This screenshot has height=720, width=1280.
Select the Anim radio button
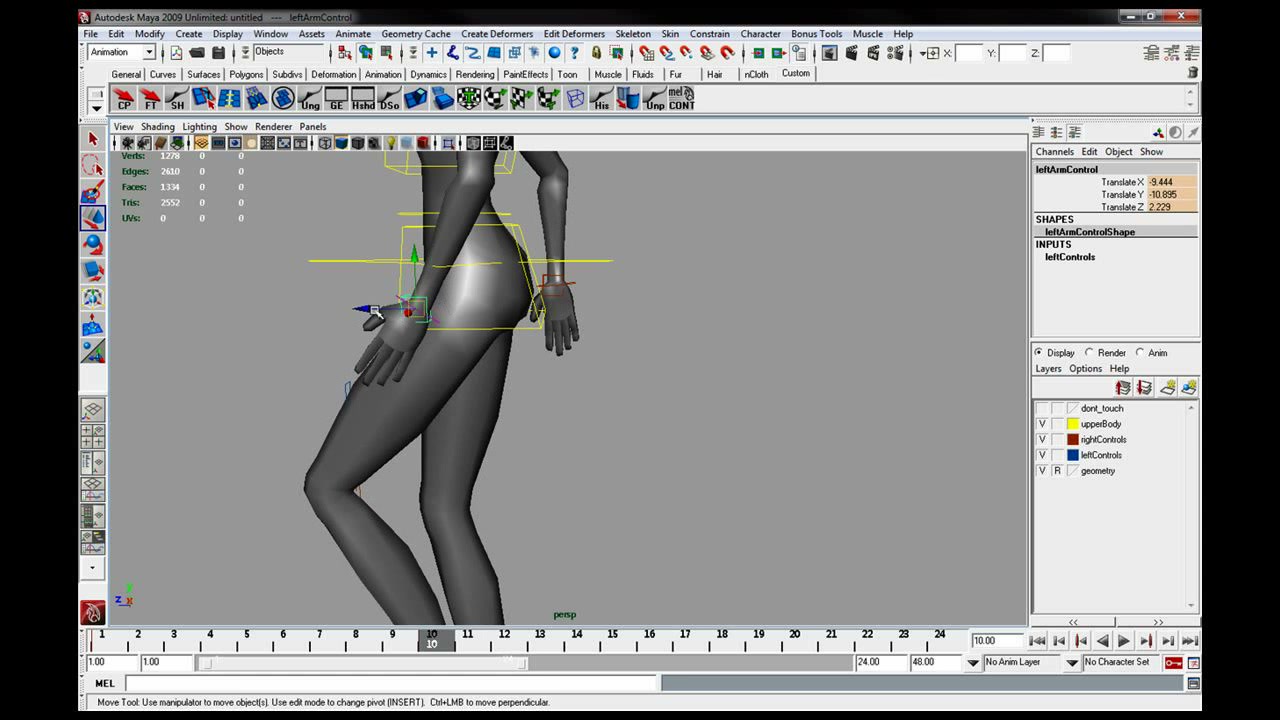[x=1139, y=352]
